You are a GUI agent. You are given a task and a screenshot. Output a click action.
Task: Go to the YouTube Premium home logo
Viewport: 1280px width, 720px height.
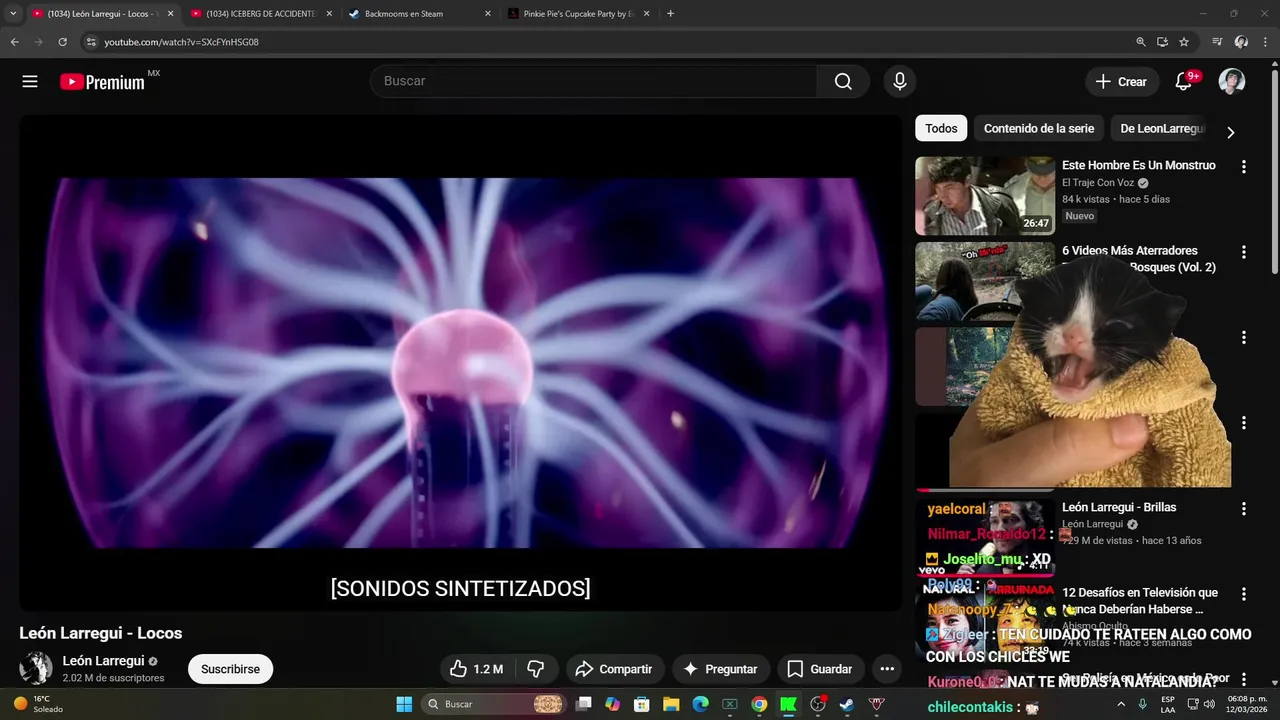point(104,82)
